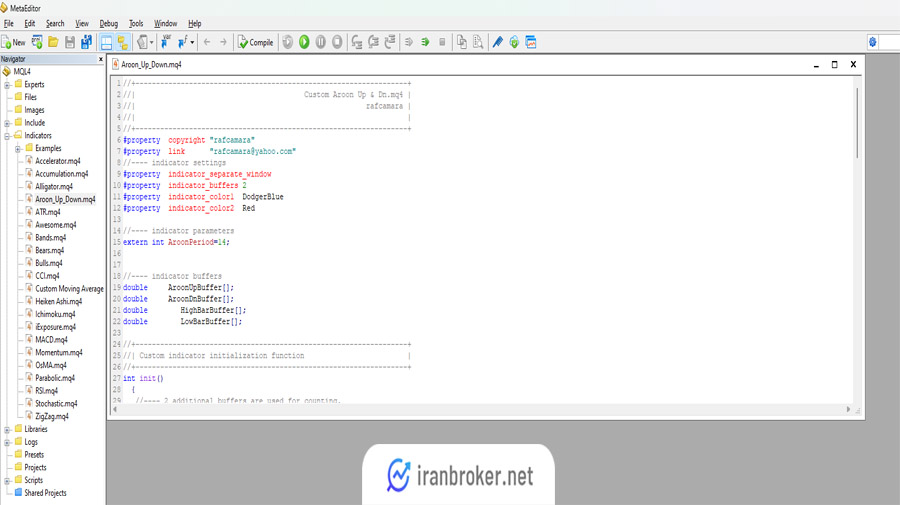Click the list functions (f) icon
The width and height of the screenshot is (900, 505).
183,42
